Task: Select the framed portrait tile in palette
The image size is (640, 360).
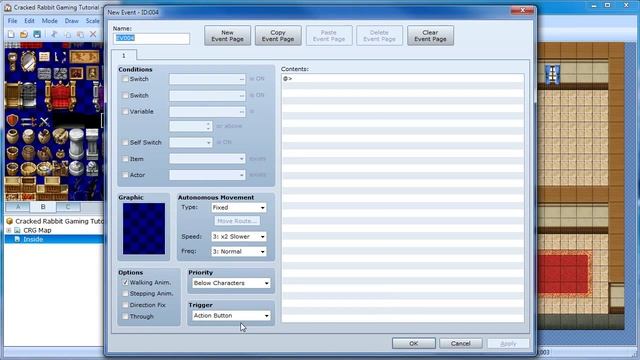Action: click(x=92, y=73)
